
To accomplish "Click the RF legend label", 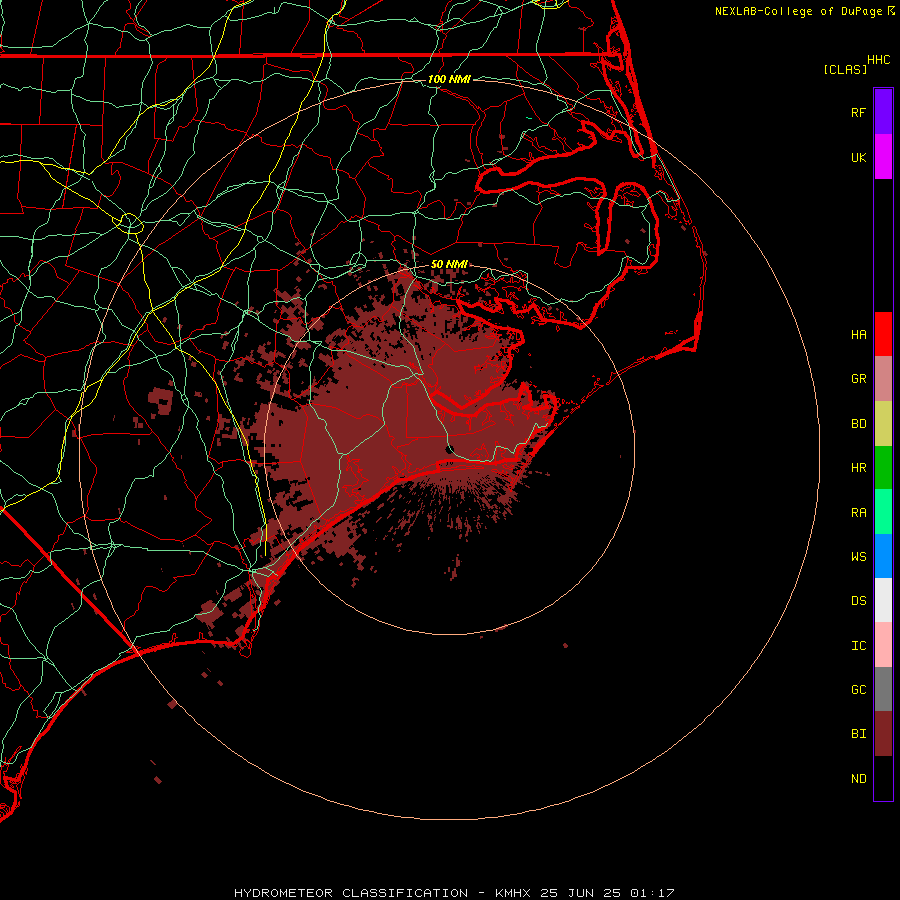I will (x=858, y=112).
